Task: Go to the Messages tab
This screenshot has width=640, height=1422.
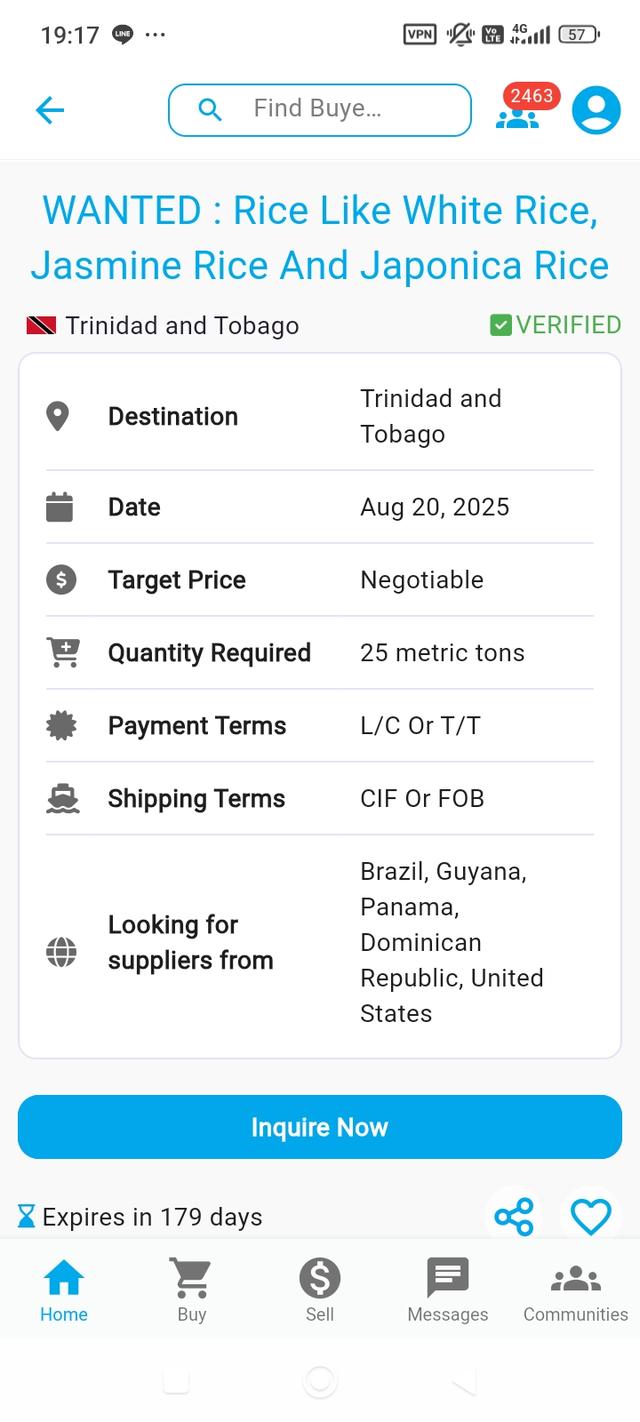Action: tap(448, 1290)
